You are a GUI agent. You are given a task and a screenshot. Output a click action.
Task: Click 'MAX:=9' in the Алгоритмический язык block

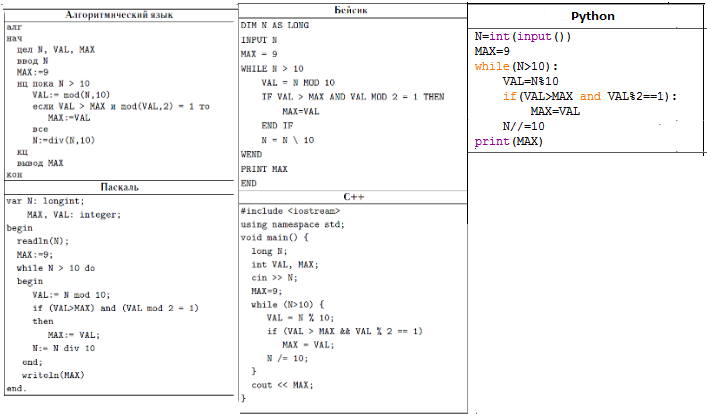tap(32, 72)
